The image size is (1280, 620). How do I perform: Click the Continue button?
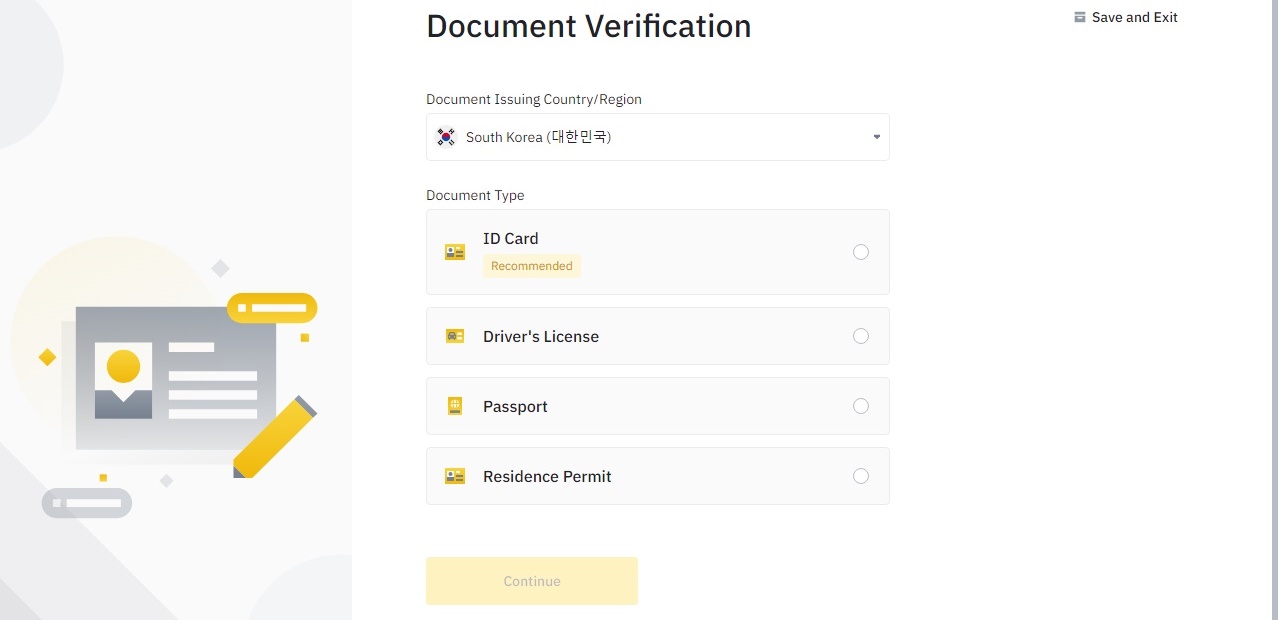532,581
